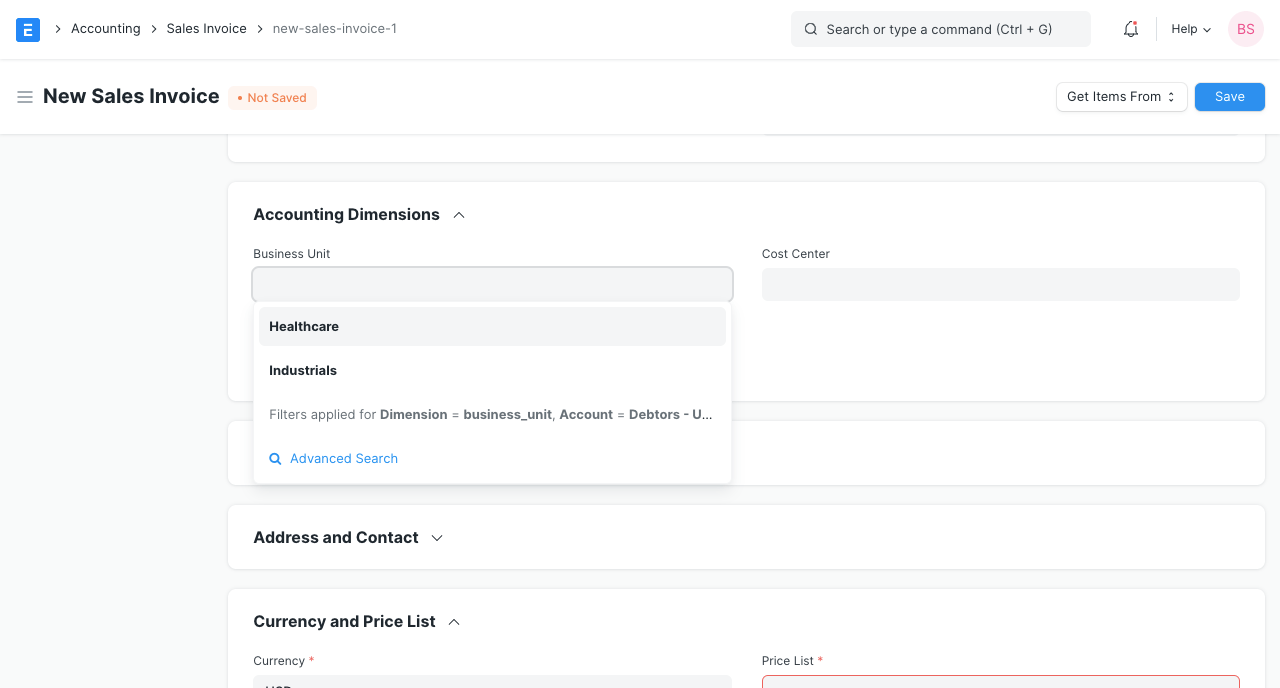
Task: Click the Search or type a command bar
Action: [x=940, y=29]
